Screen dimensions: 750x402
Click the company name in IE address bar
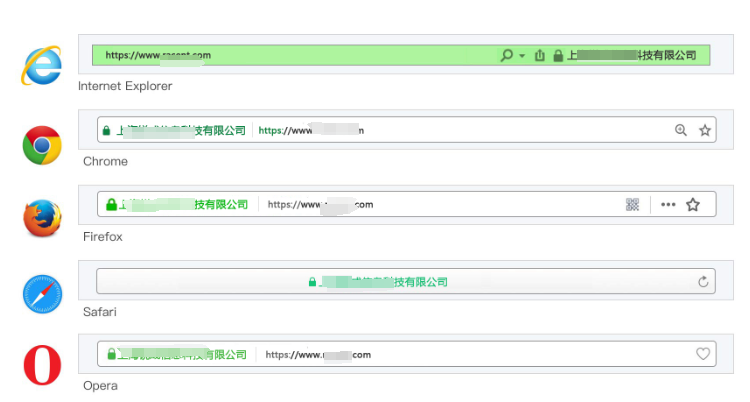pos(631,56)
